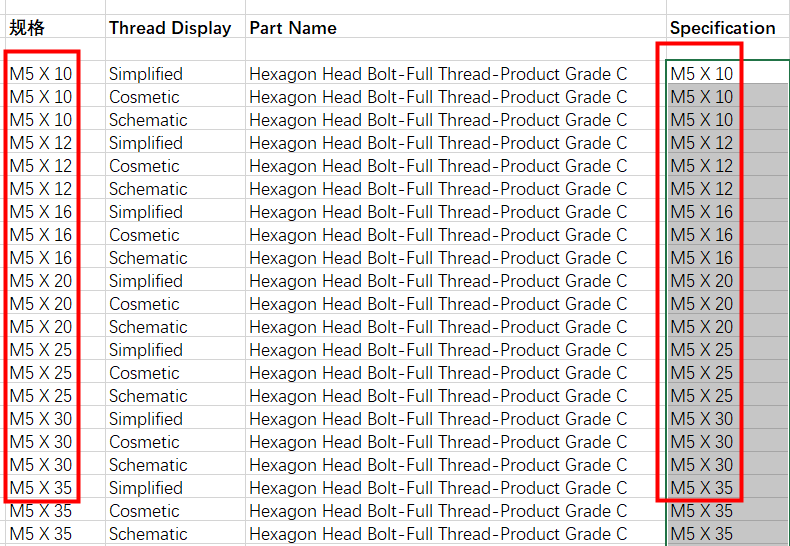The height and width of the screenshot is (546, 790).
Task: Click empty cell below Part Name header
Action: click(x=455, y=49)
